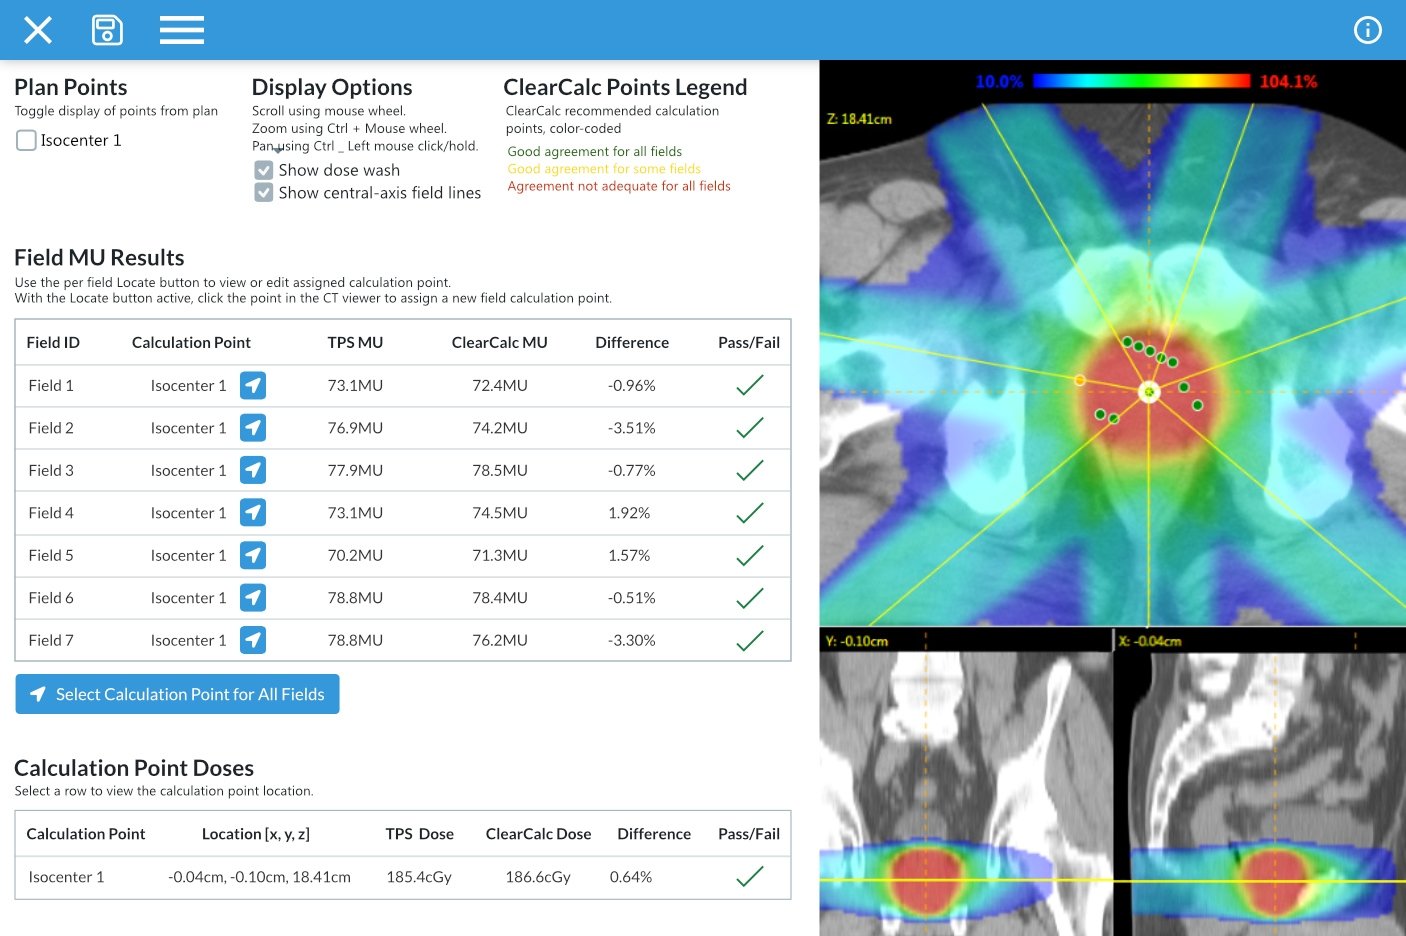Select the Locate icon in Field 4 row
This screenshot has width=1406, height=936.
click(253, 513)
